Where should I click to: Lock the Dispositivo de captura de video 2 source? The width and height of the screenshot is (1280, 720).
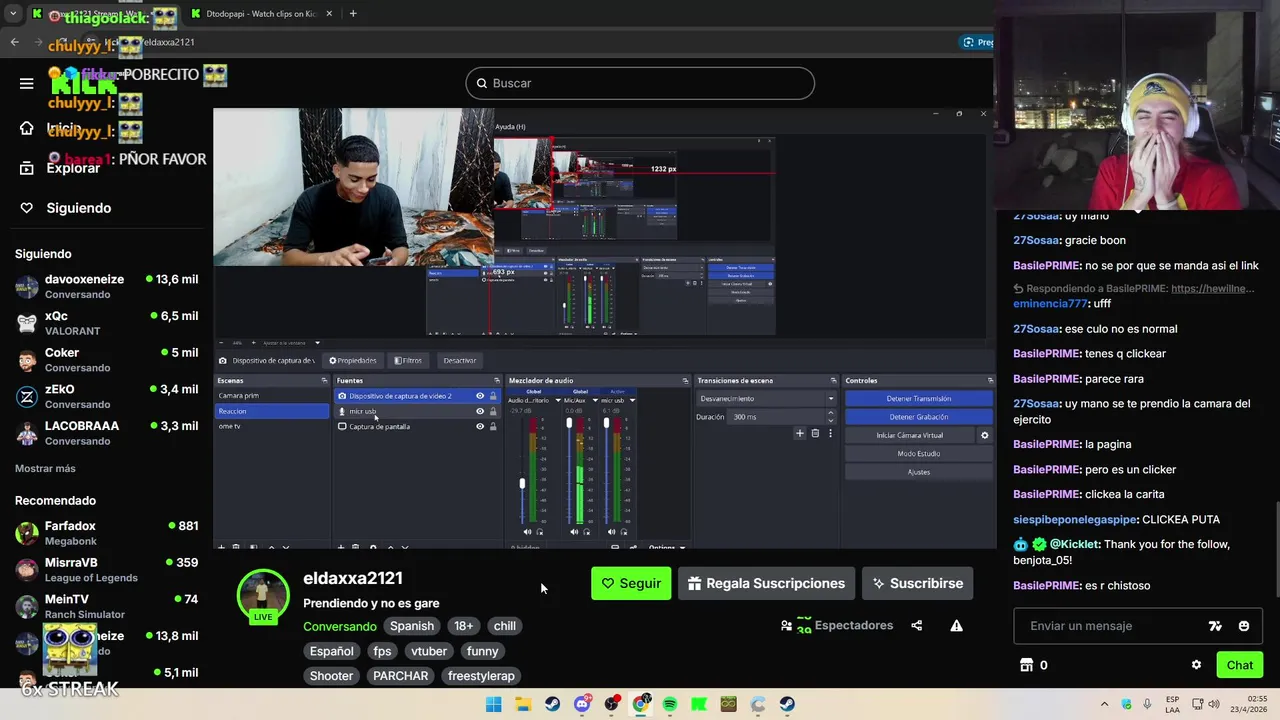492,396
